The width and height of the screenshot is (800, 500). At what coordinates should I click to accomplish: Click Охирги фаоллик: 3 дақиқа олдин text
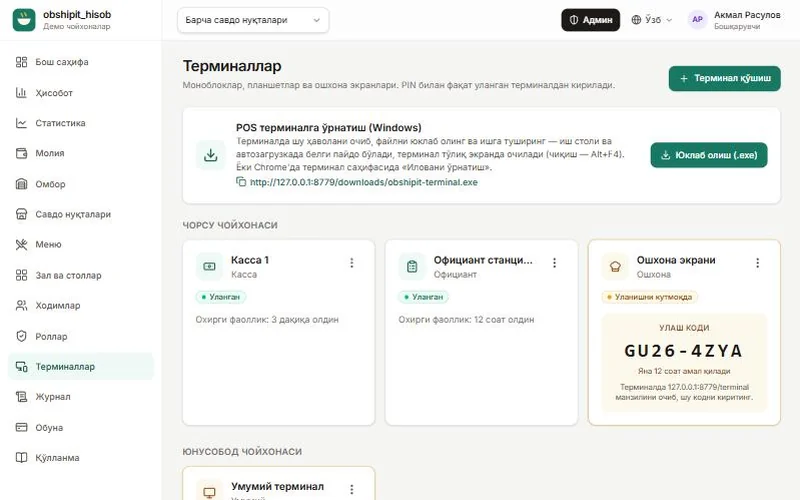(x=267, y=319)
